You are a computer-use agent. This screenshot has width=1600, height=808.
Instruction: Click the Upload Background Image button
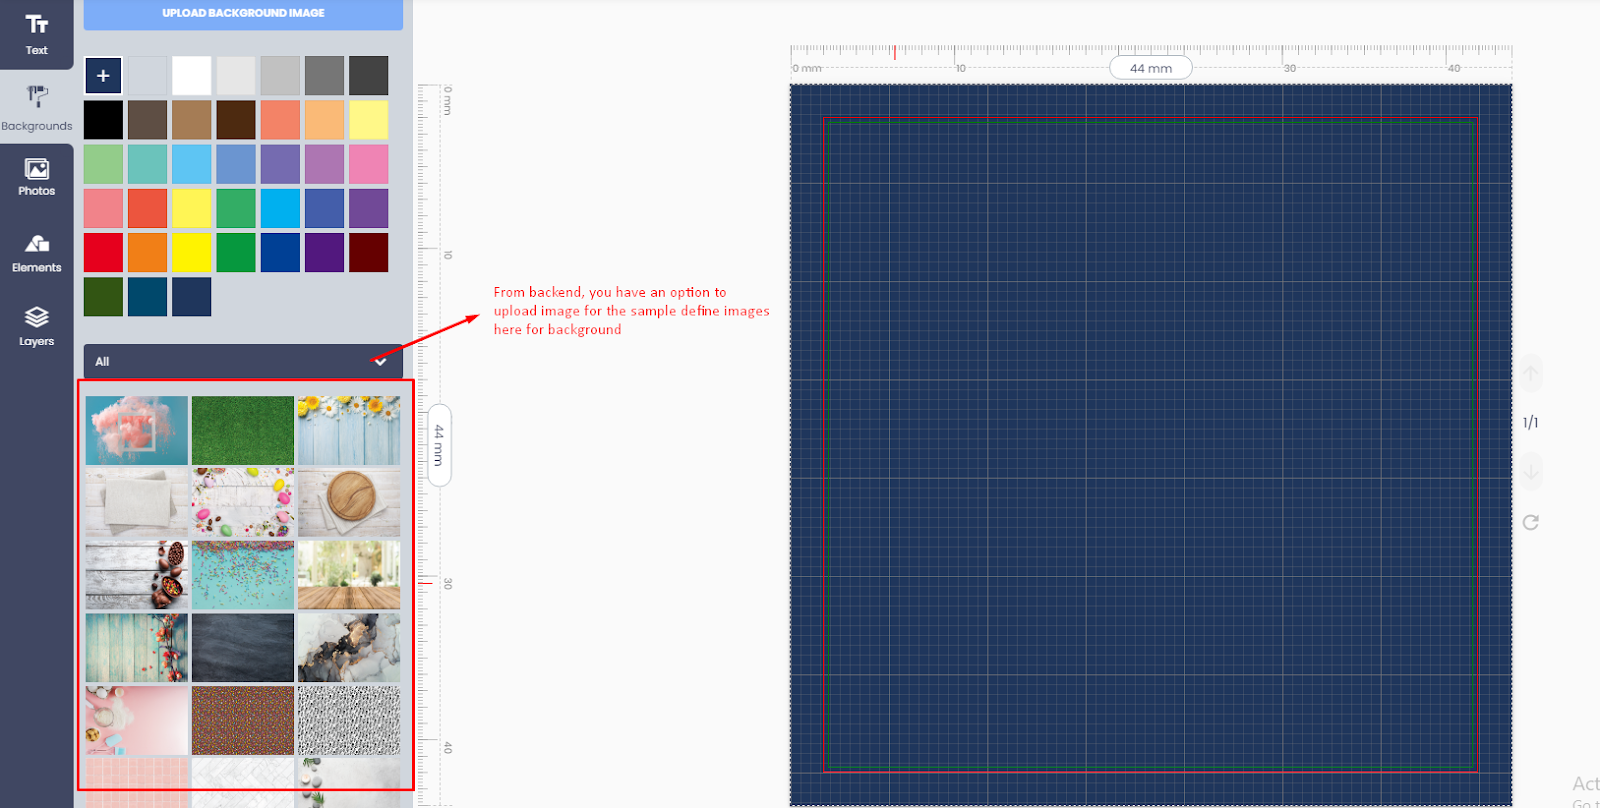click(x=243, y=13)
